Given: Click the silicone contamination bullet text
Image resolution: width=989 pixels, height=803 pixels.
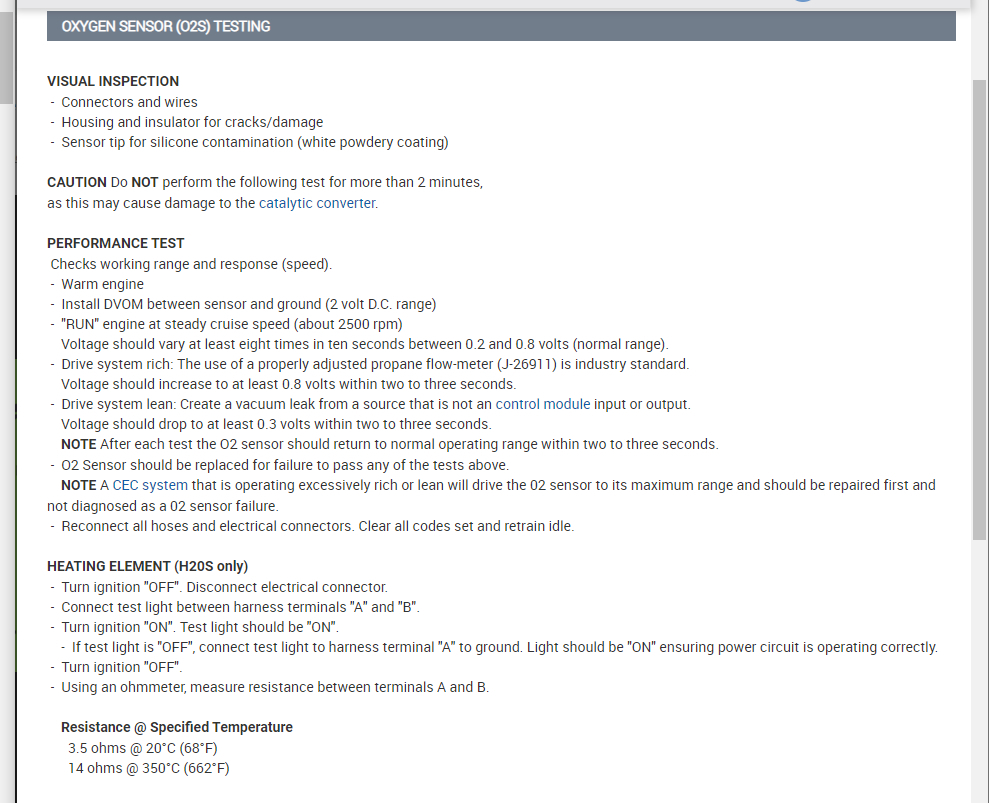Looking at the screenshot, I should (x=254, y=142).
